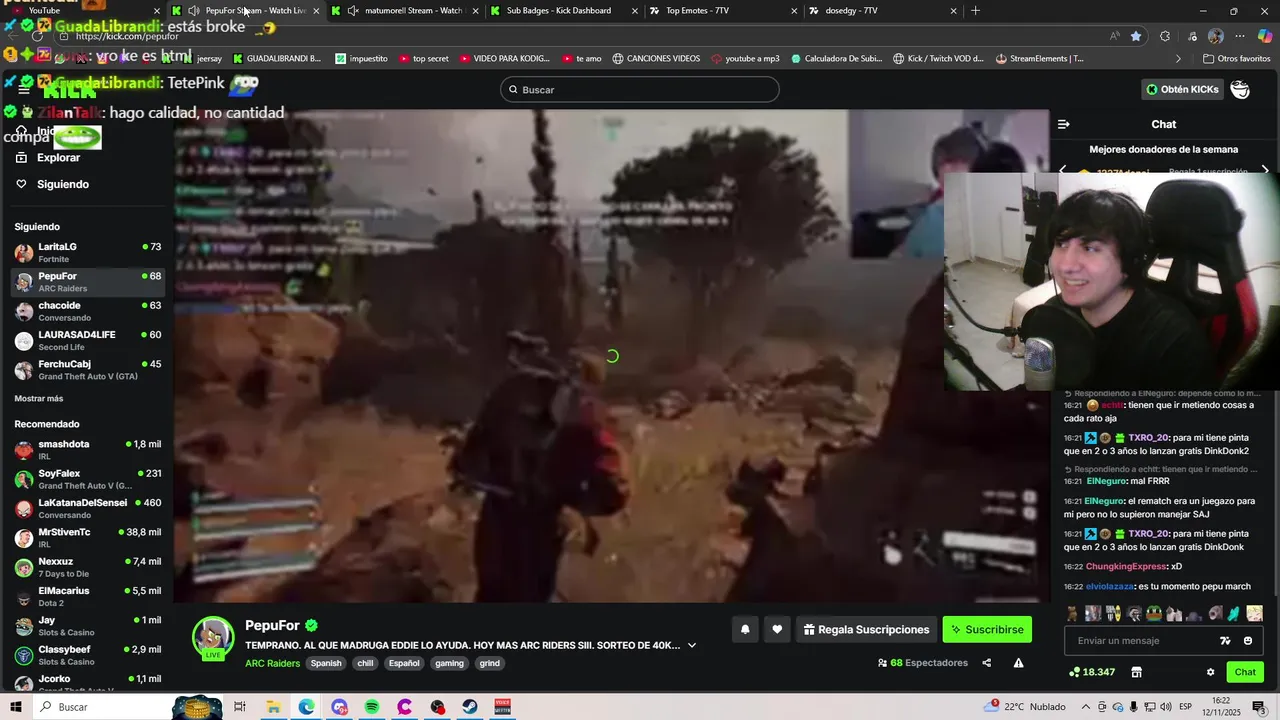The image size is (1280, 720).
Task: Click the StreamElements bookmark in favorites bar
Action: [1039, 58]
